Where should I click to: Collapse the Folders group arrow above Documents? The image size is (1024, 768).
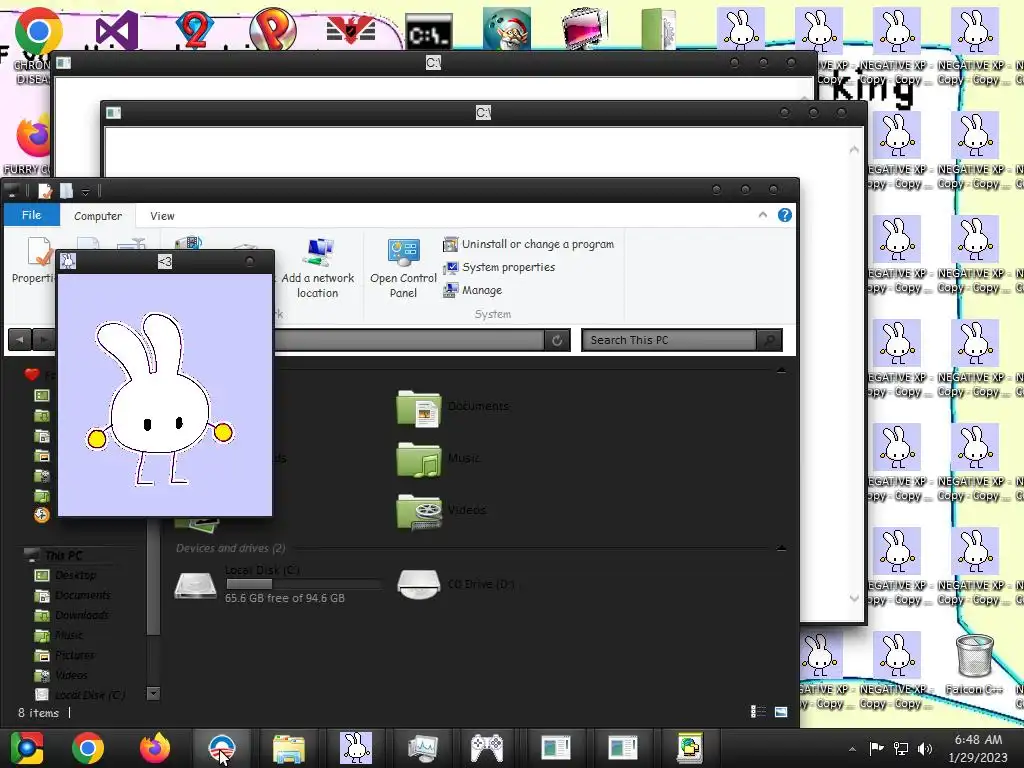tap(782, 371)
